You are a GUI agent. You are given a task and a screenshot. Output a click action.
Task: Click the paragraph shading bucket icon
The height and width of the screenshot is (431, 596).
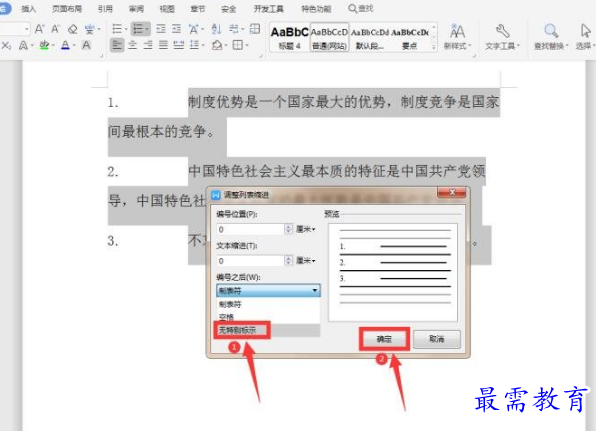tap(217, 45)
